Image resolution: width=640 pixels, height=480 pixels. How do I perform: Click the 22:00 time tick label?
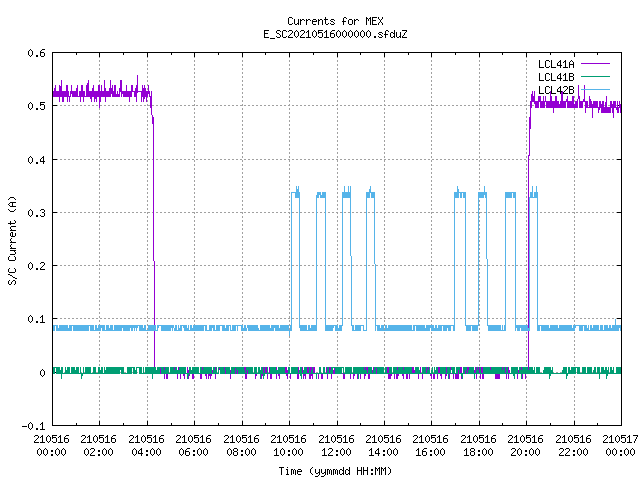pos(573,452)
